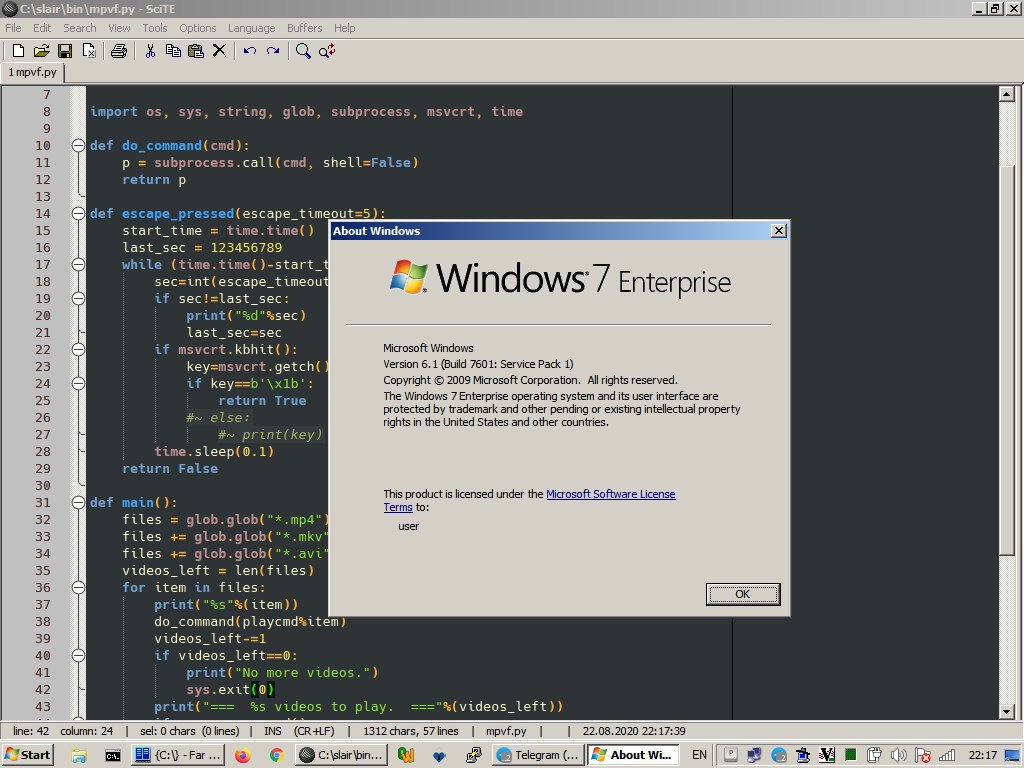Image resolution: width=1024 pixels, height=768 pixels.
Task: Click OK in the About Windows dialog
Action: tap(743, 594)
